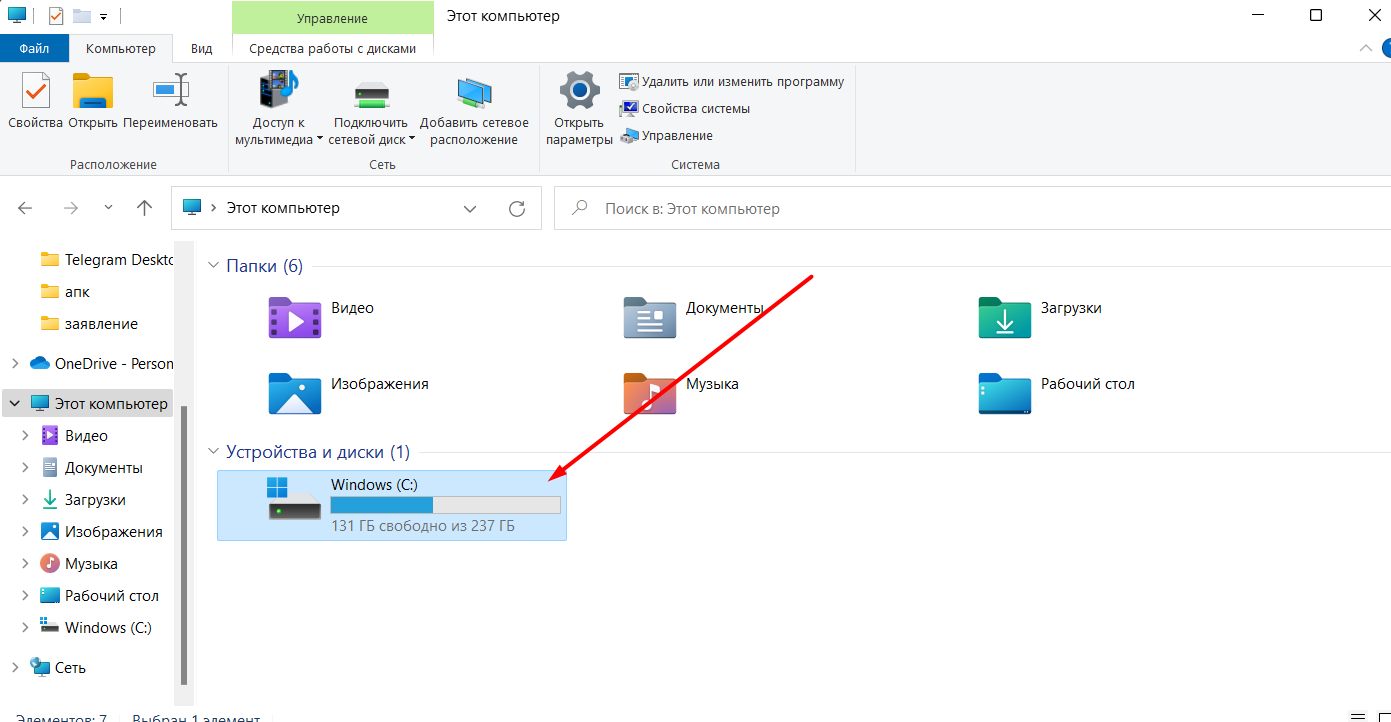Open Свойства системы
This screenshot has height=722, width=1391.
point(685,109)
